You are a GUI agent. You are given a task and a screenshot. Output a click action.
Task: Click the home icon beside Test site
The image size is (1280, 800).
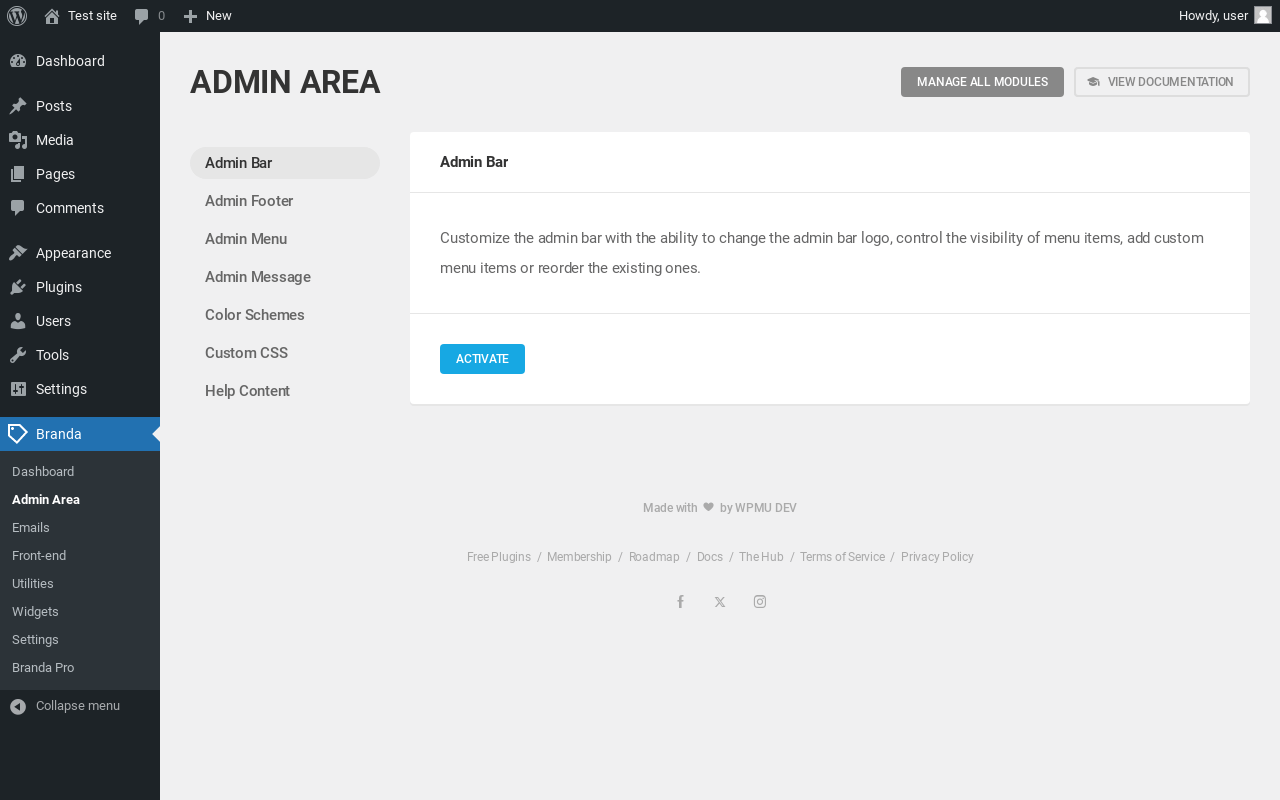[52, 16]
